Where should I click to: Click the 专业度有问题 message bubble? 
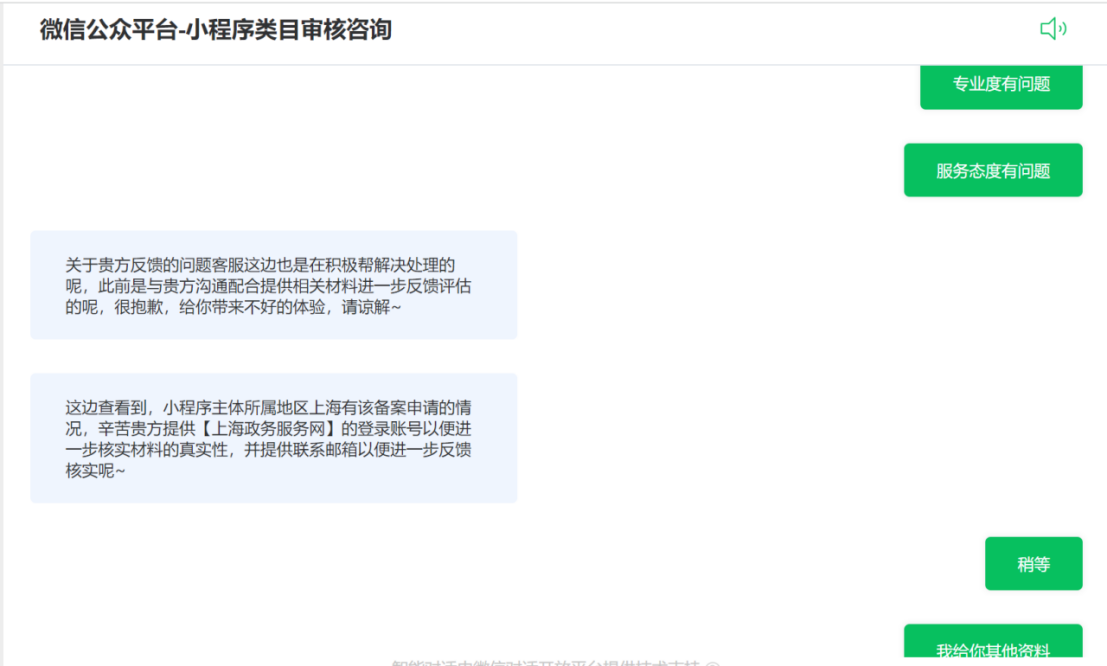tap(1001, 86)
